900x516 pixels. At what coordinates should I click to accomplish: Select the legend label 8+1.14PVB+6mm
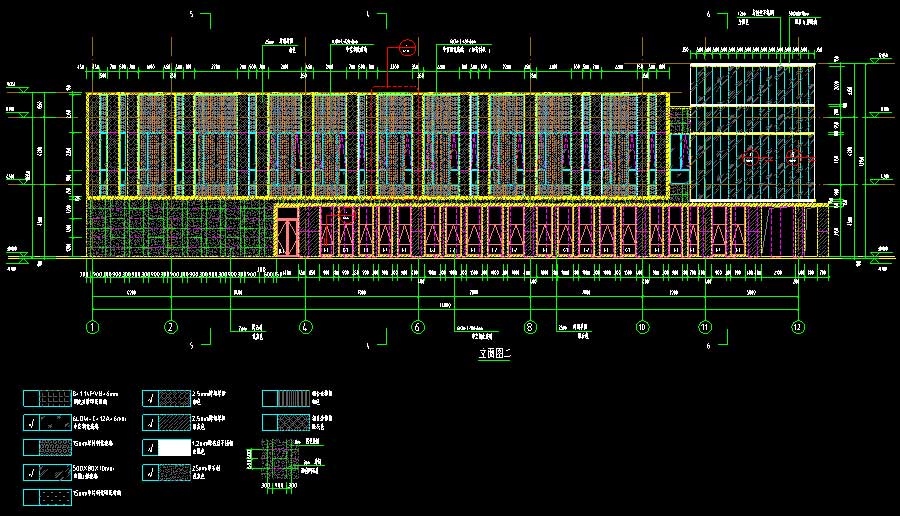click(95, 394)
